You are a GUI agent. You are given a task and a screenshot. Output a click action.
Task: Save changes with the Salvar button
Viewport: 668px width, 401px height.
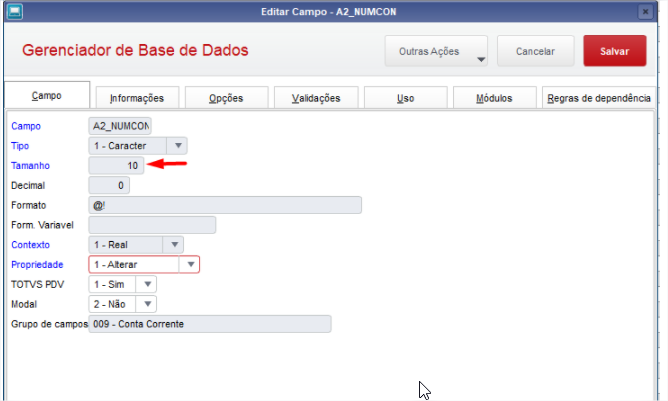click(x=615, y=51)
